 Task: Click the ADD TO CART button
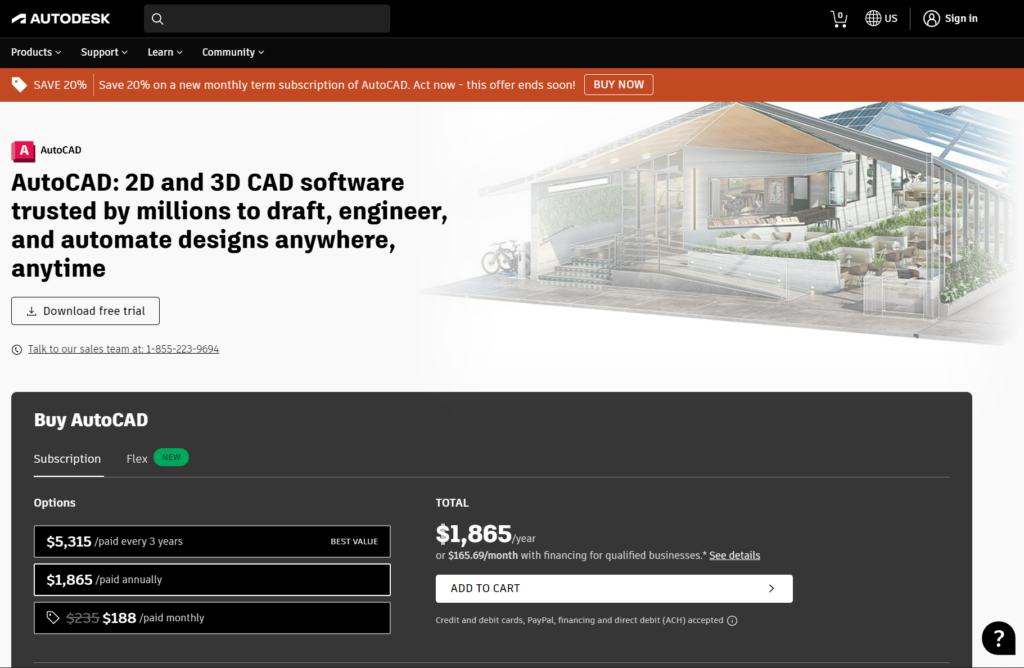coord(614,588)
